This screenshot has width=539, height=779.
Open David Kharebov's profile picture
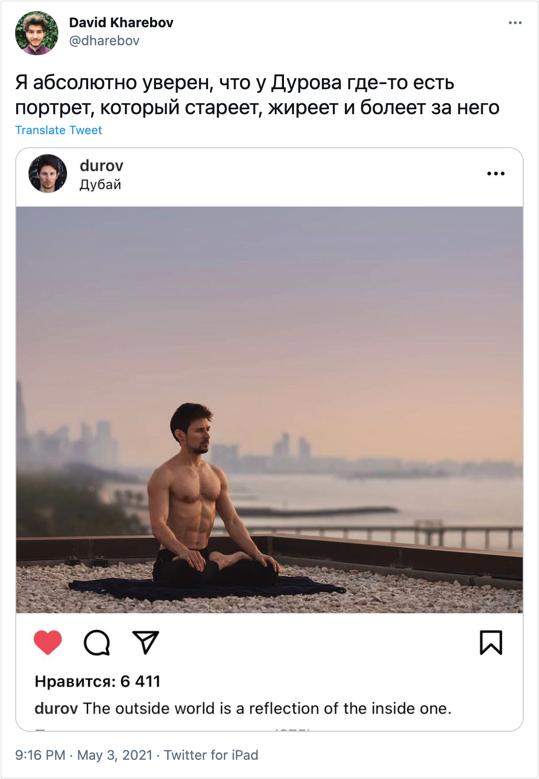pos(36,33)
